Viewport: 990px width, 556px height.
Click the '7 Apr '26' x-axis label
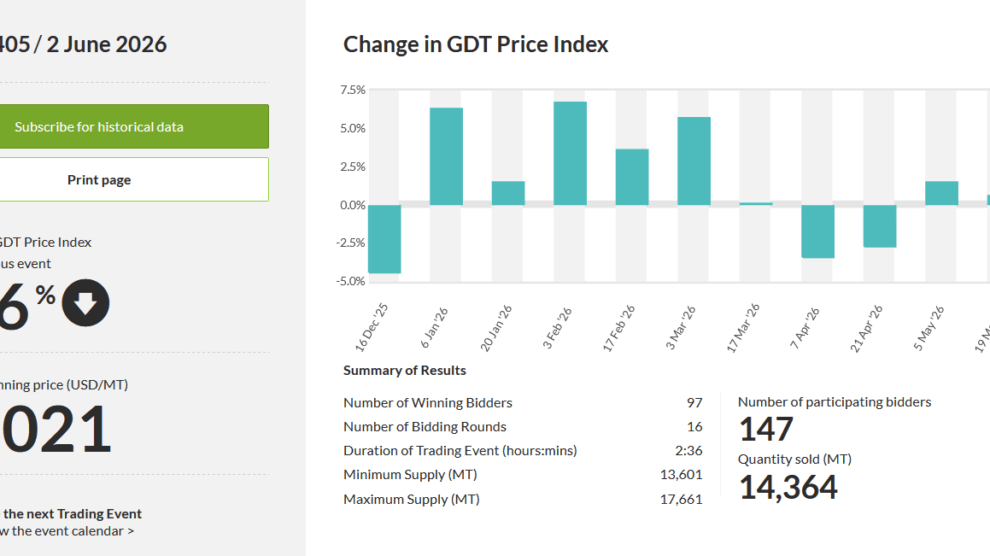pos(804,328)
